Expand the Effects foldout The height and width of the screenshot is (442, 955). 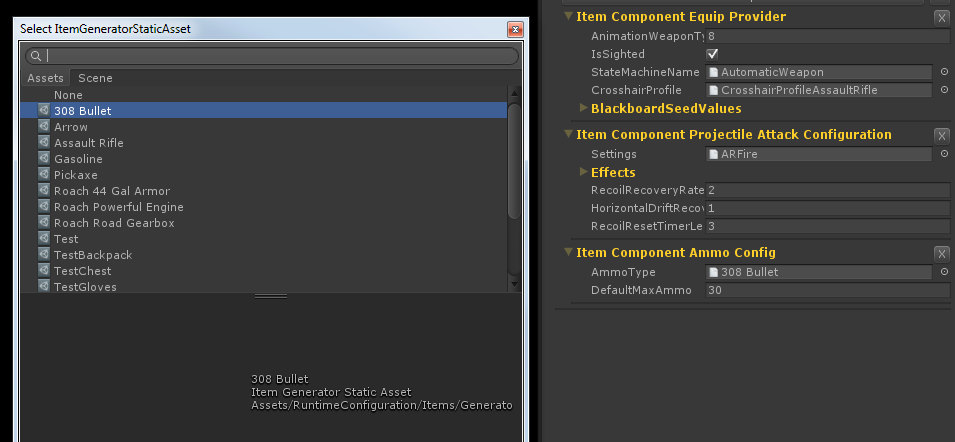[584, 172]
